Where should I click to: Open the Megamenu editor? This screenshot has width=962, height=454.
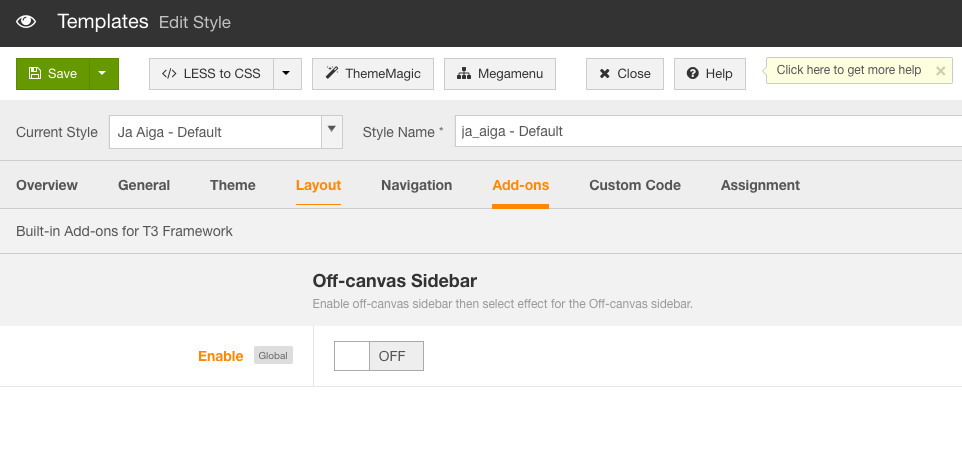499,74
